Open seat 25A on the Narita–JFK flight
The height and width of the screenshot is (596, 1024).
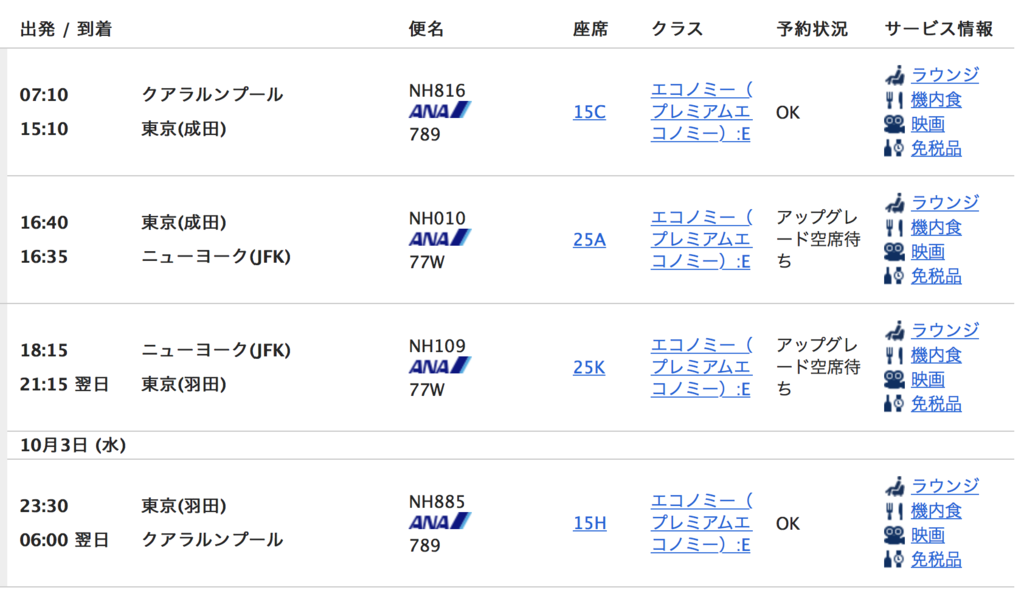click(589, 240)
